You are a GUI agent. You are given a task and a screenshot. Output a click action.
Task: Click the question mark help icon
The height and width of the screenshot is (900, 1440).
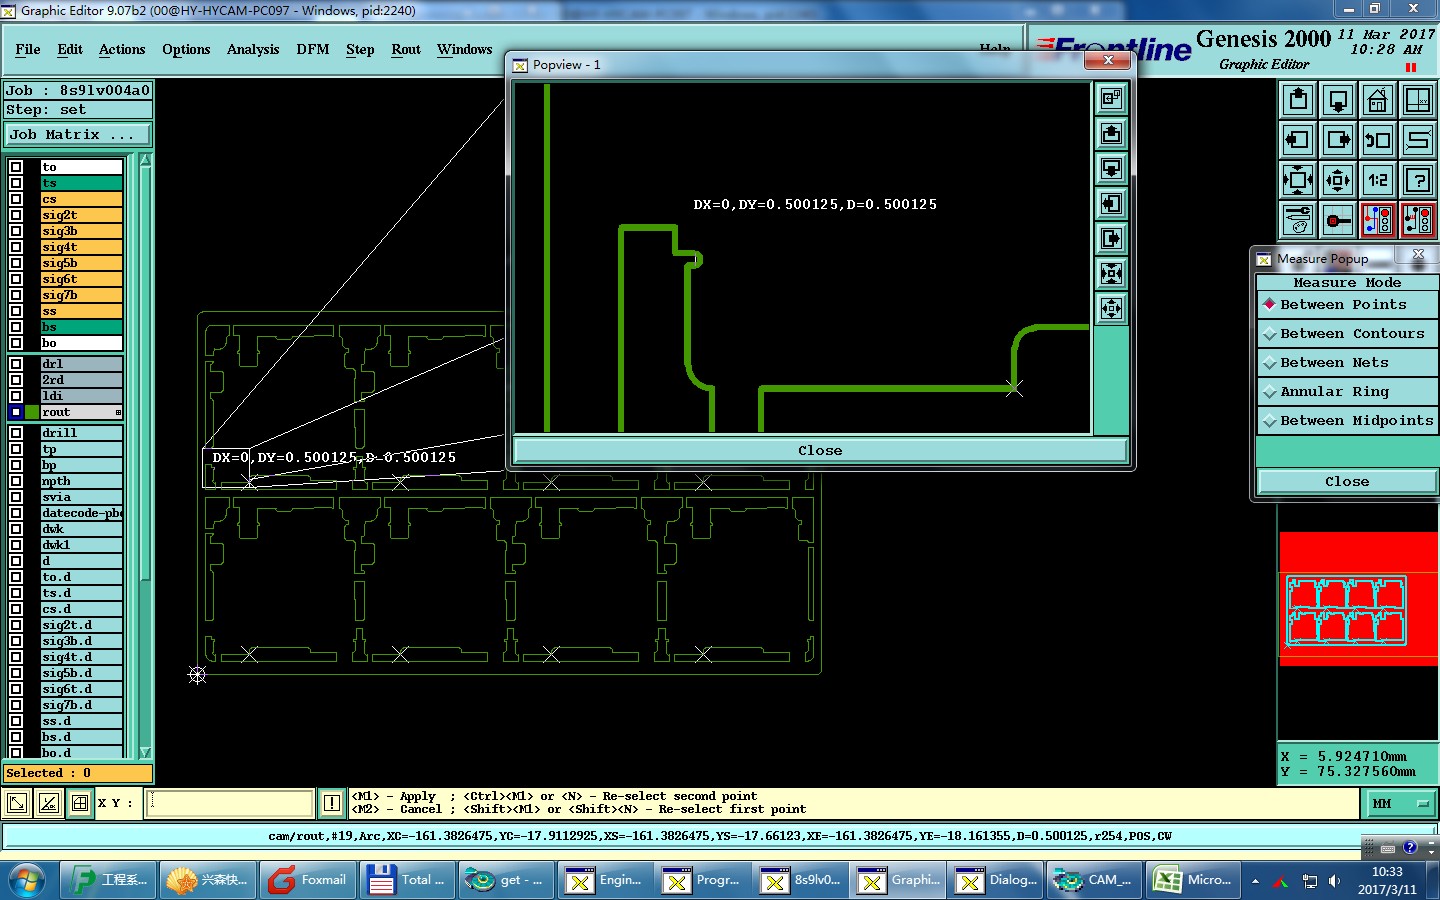coord(1418,180)
